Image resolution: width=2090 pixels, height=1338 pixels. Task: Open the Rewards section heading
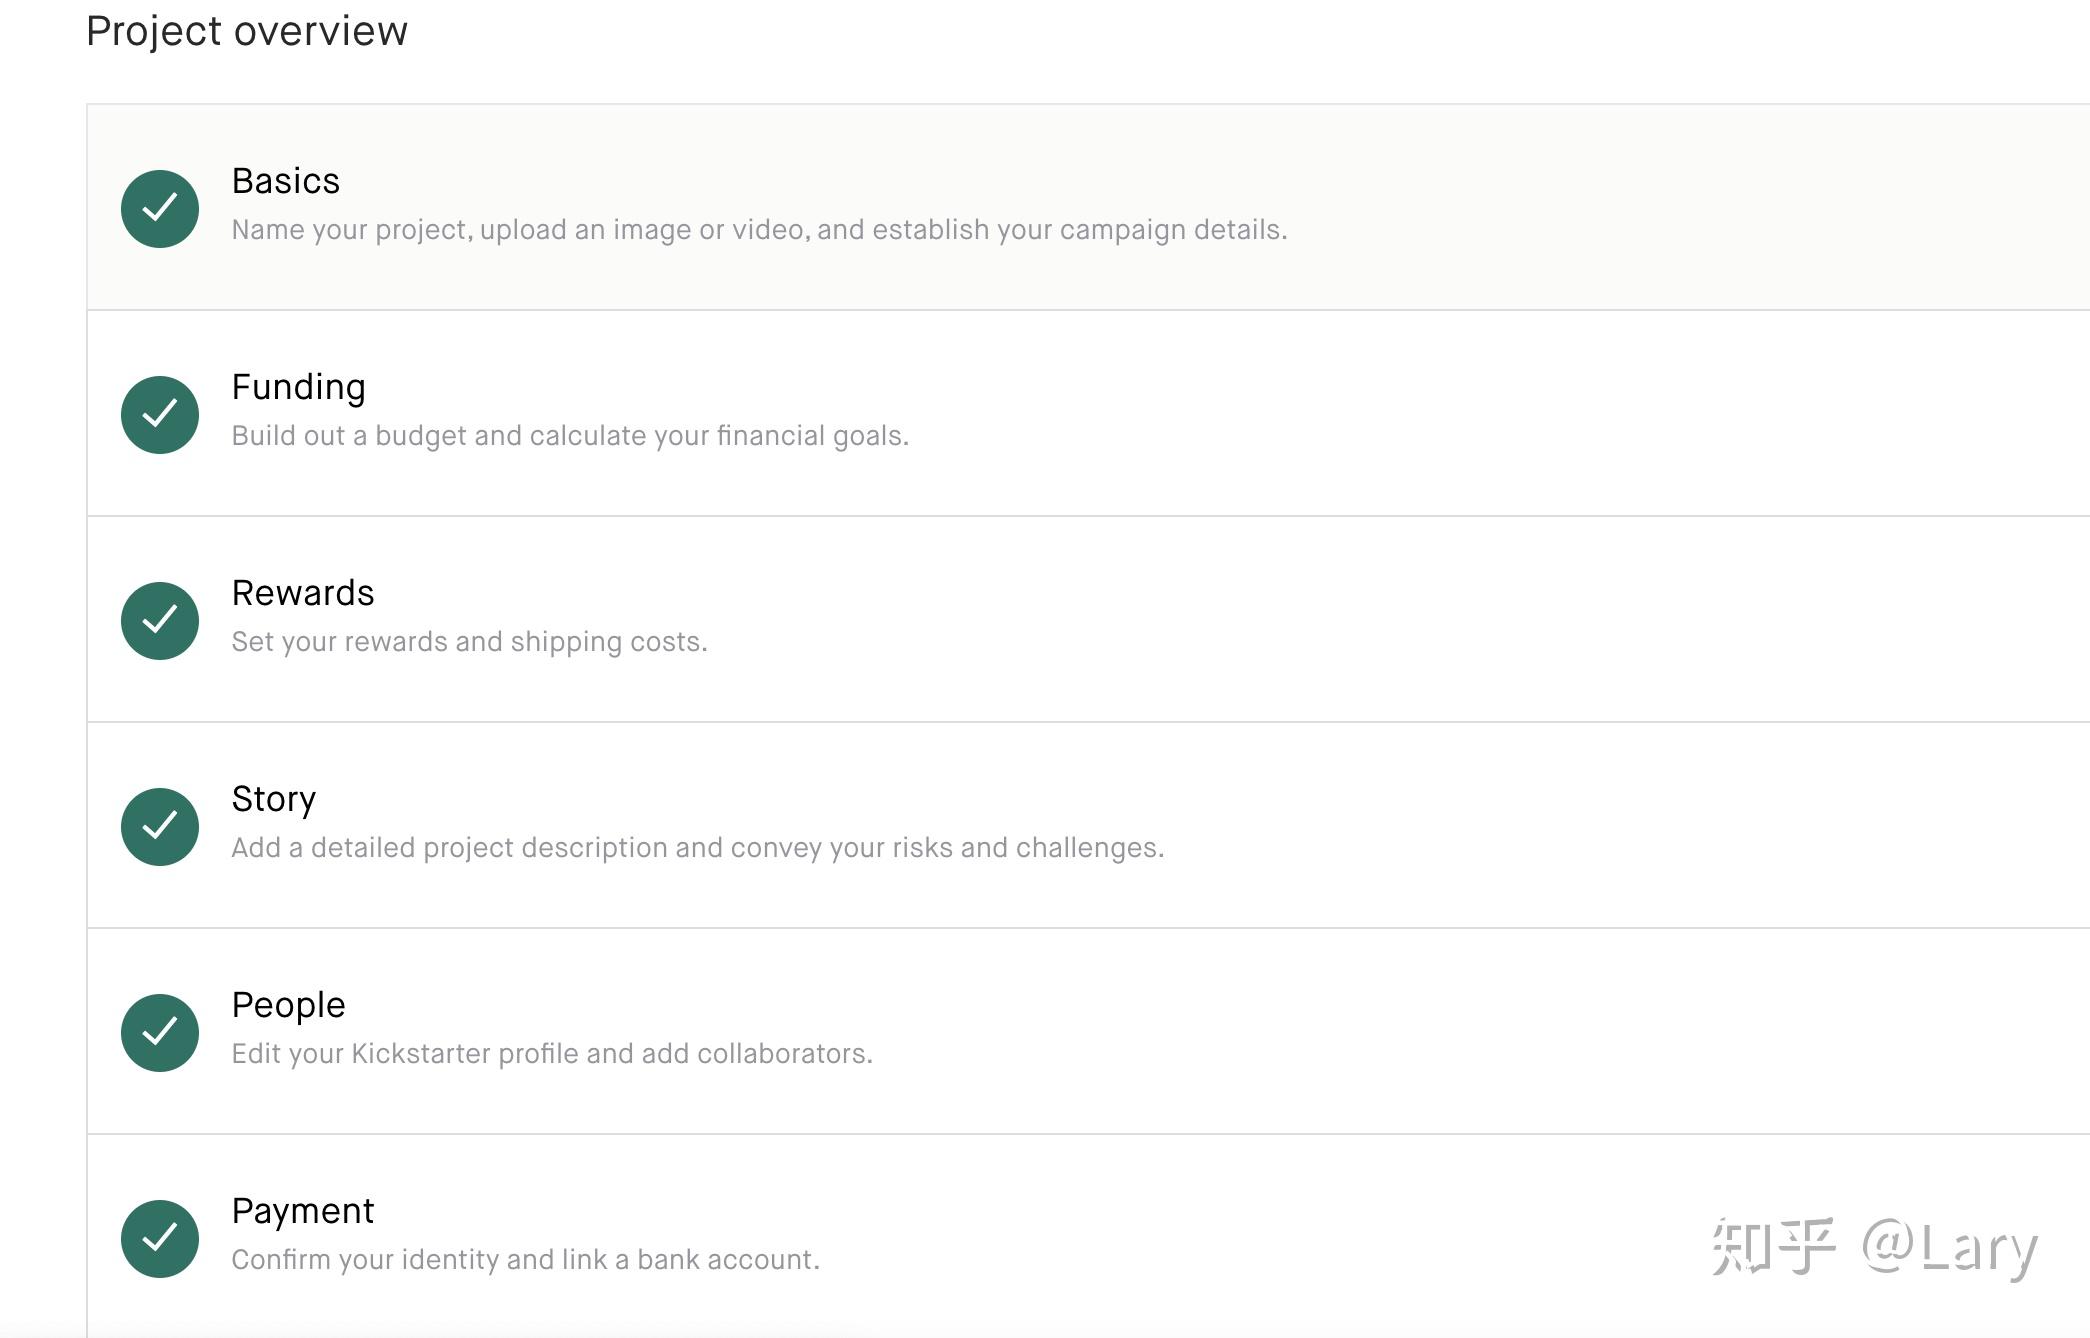pyautogui.click(x=302, y=593)
